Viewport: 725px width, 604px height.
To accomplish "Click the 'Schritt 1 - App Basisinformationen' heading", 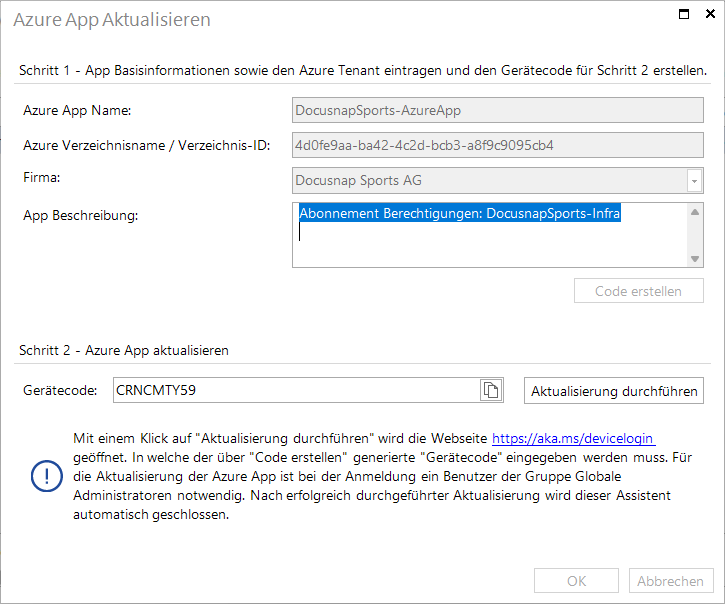I will 363,70.
